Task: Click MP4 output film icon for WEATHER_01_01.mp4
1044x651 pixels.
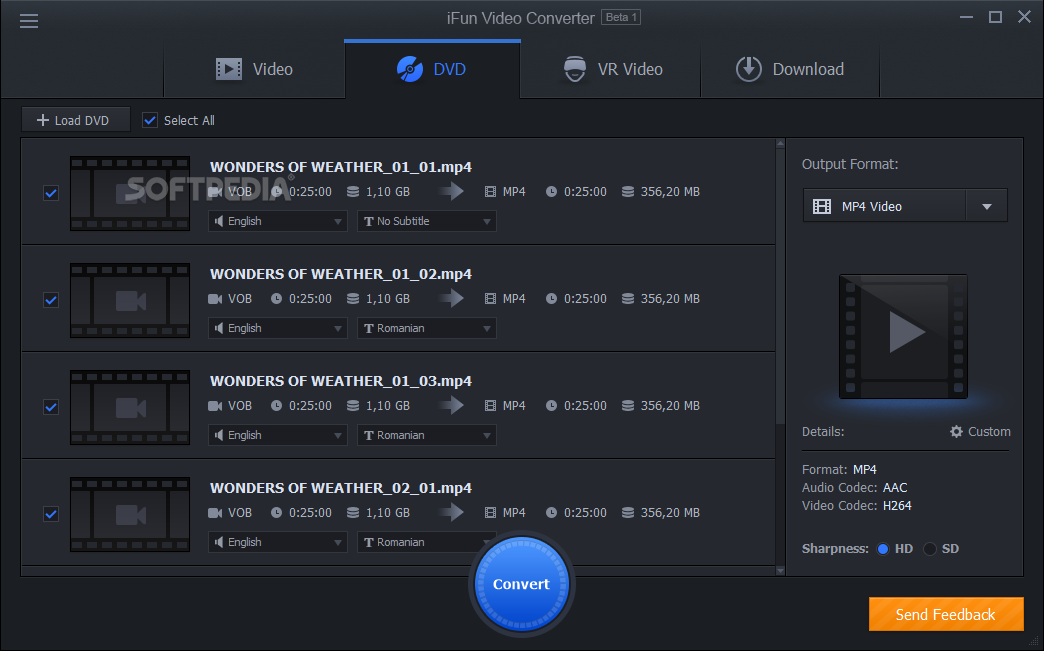Action: [x=491, y=192]
